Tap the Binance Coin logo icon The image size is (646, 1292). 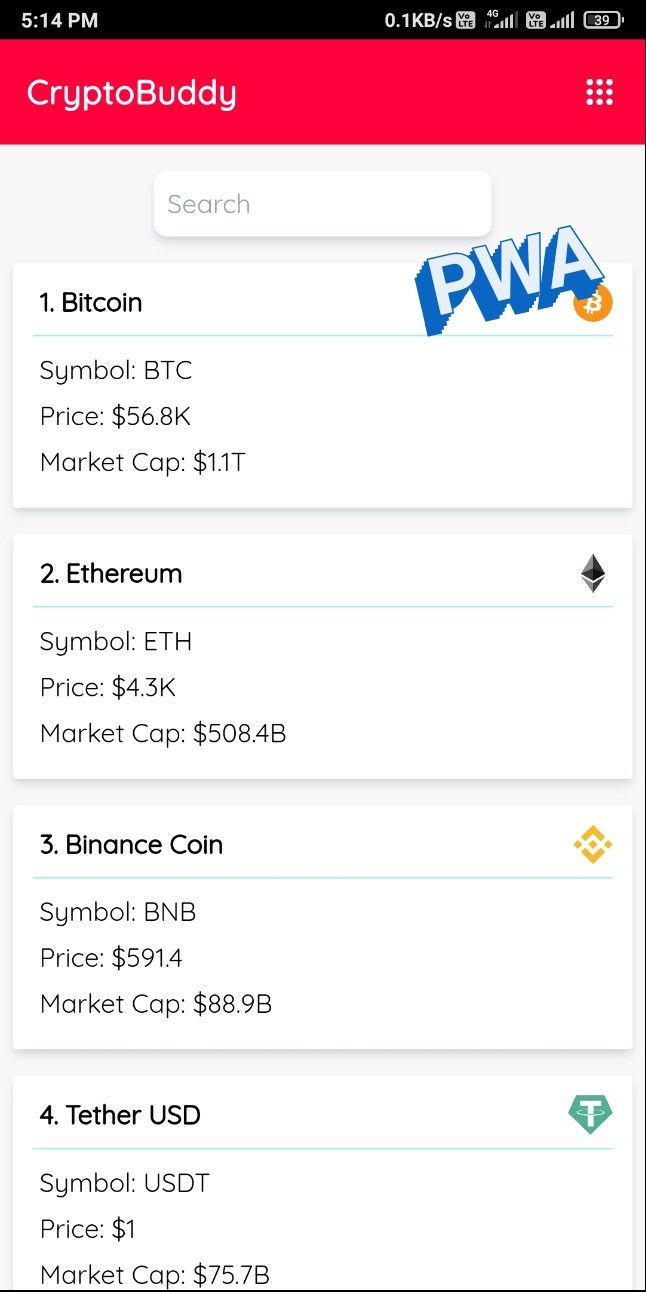click(593, 845)
